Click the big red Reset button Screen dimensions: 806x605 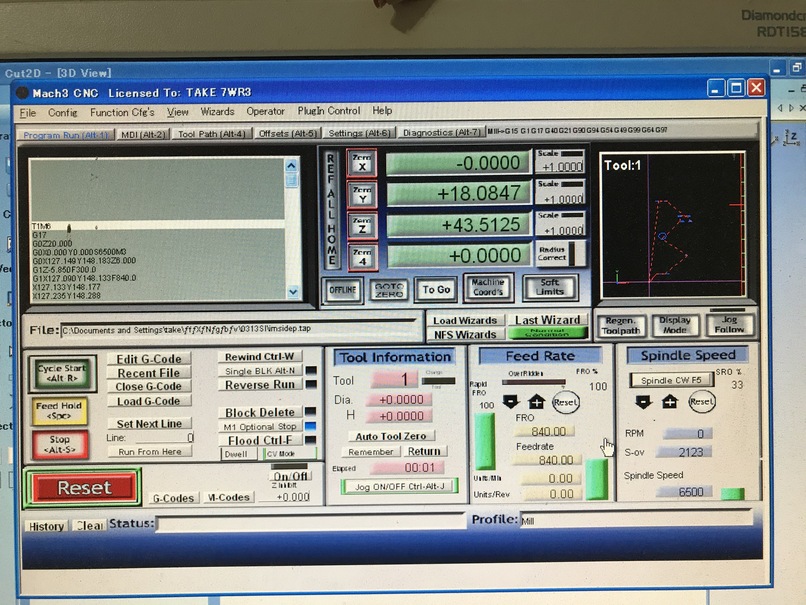84,487
